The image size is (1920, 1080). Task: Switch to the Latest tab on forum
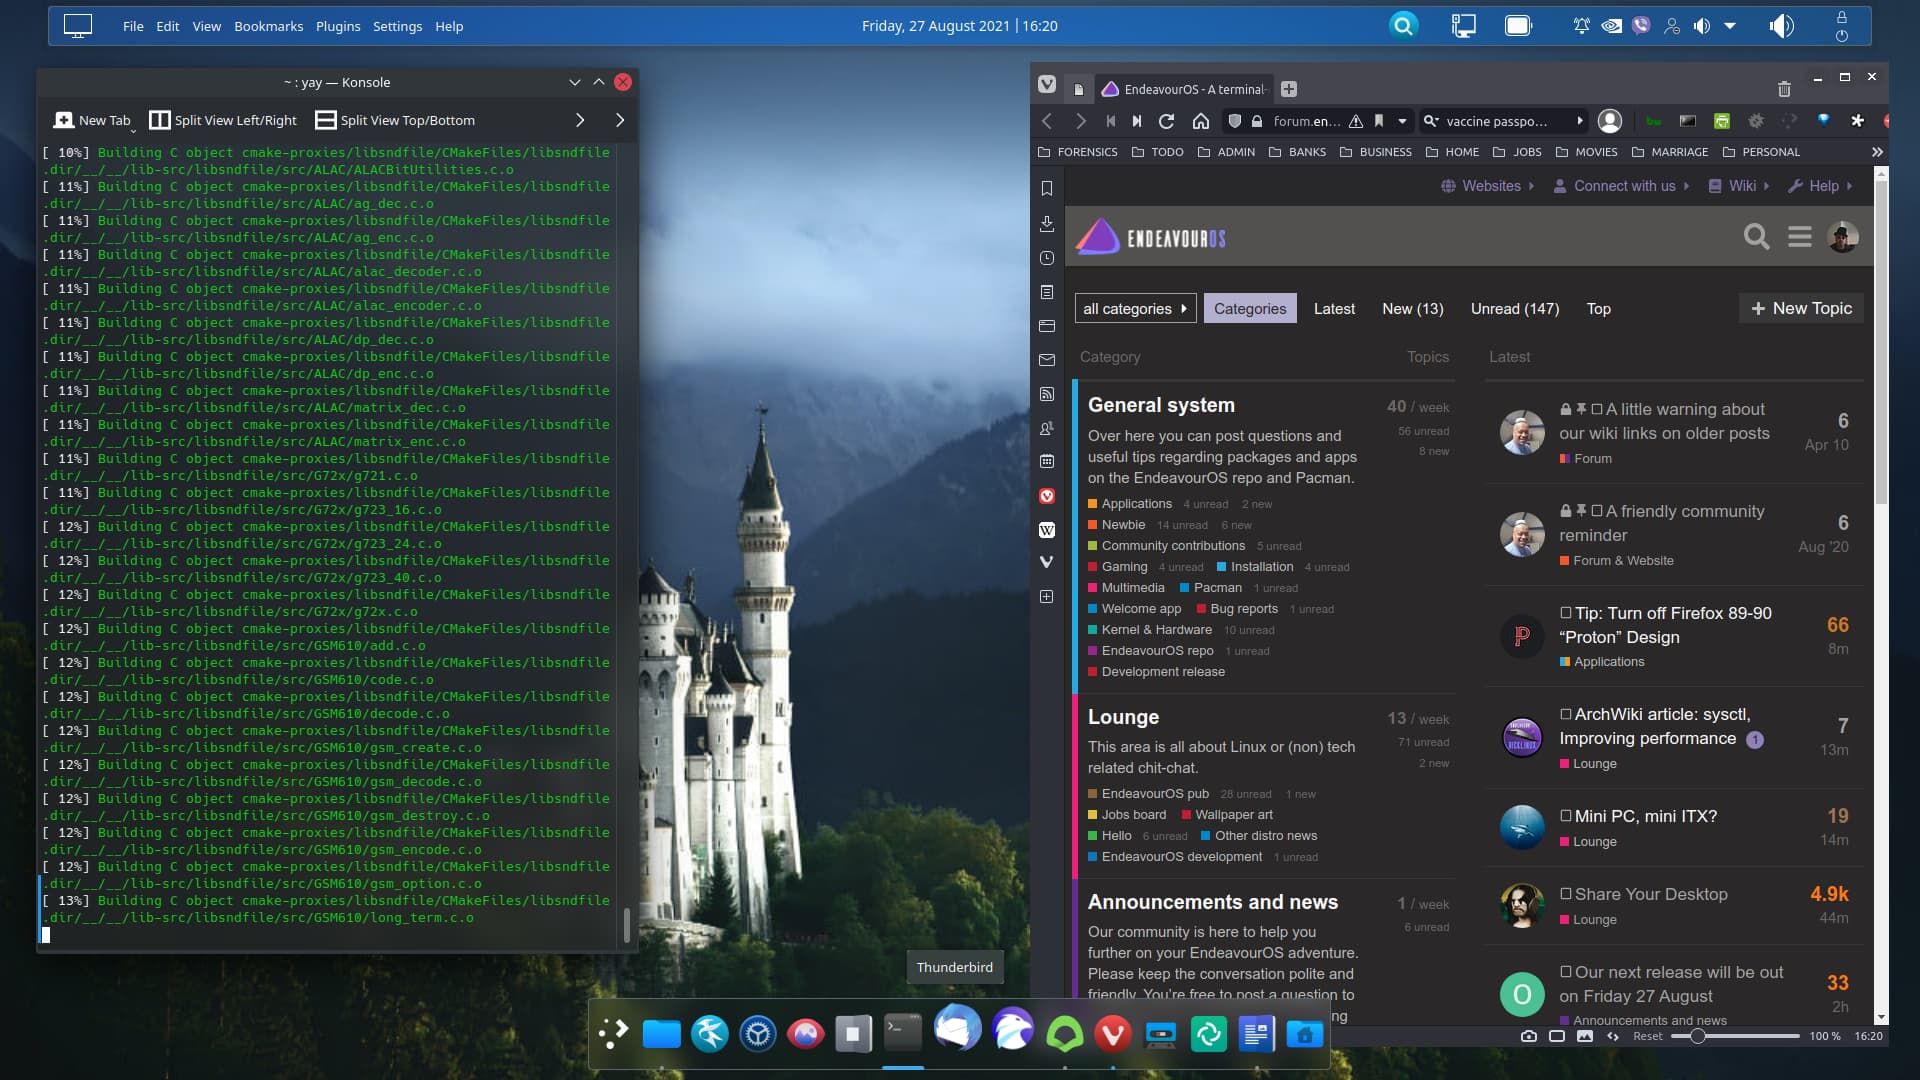point(1334,309)
